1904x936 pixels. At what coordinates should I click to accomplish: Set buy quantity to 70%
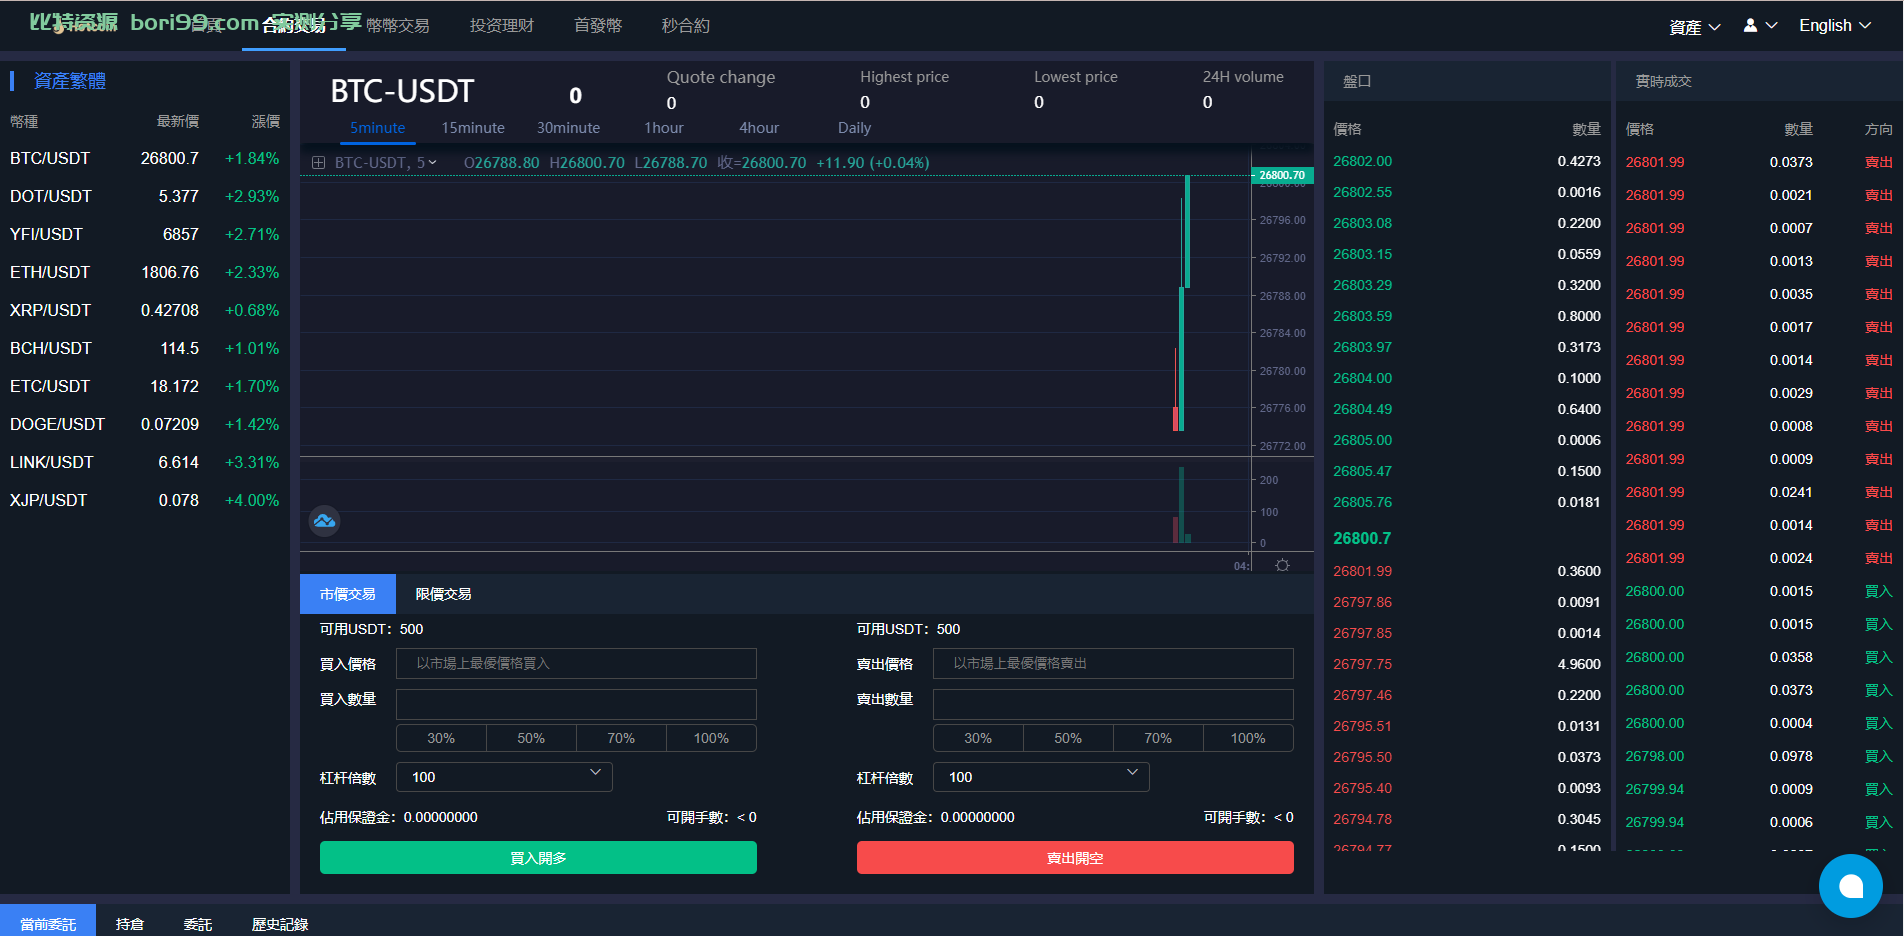(x=621, y=738)
